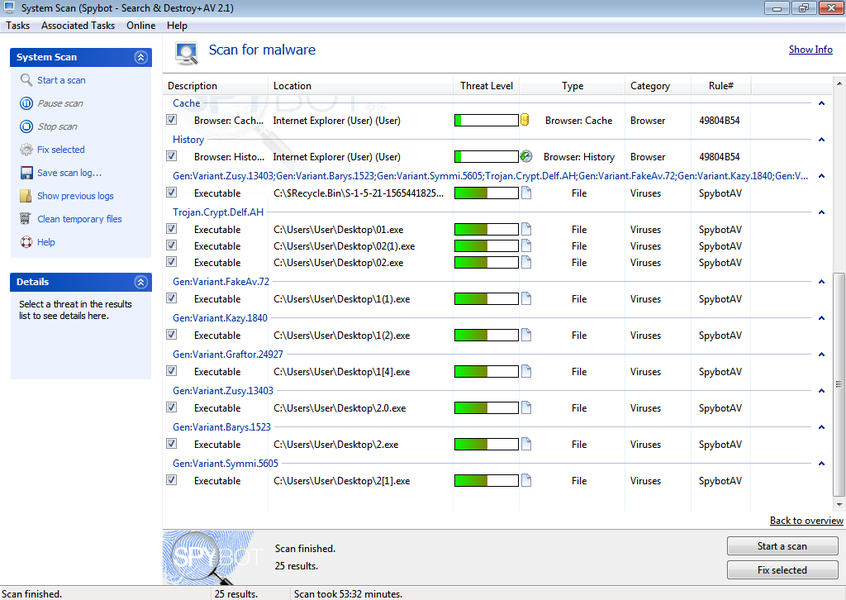
Task: Click the Scan for malware header icon
Action: coord(187,53)
